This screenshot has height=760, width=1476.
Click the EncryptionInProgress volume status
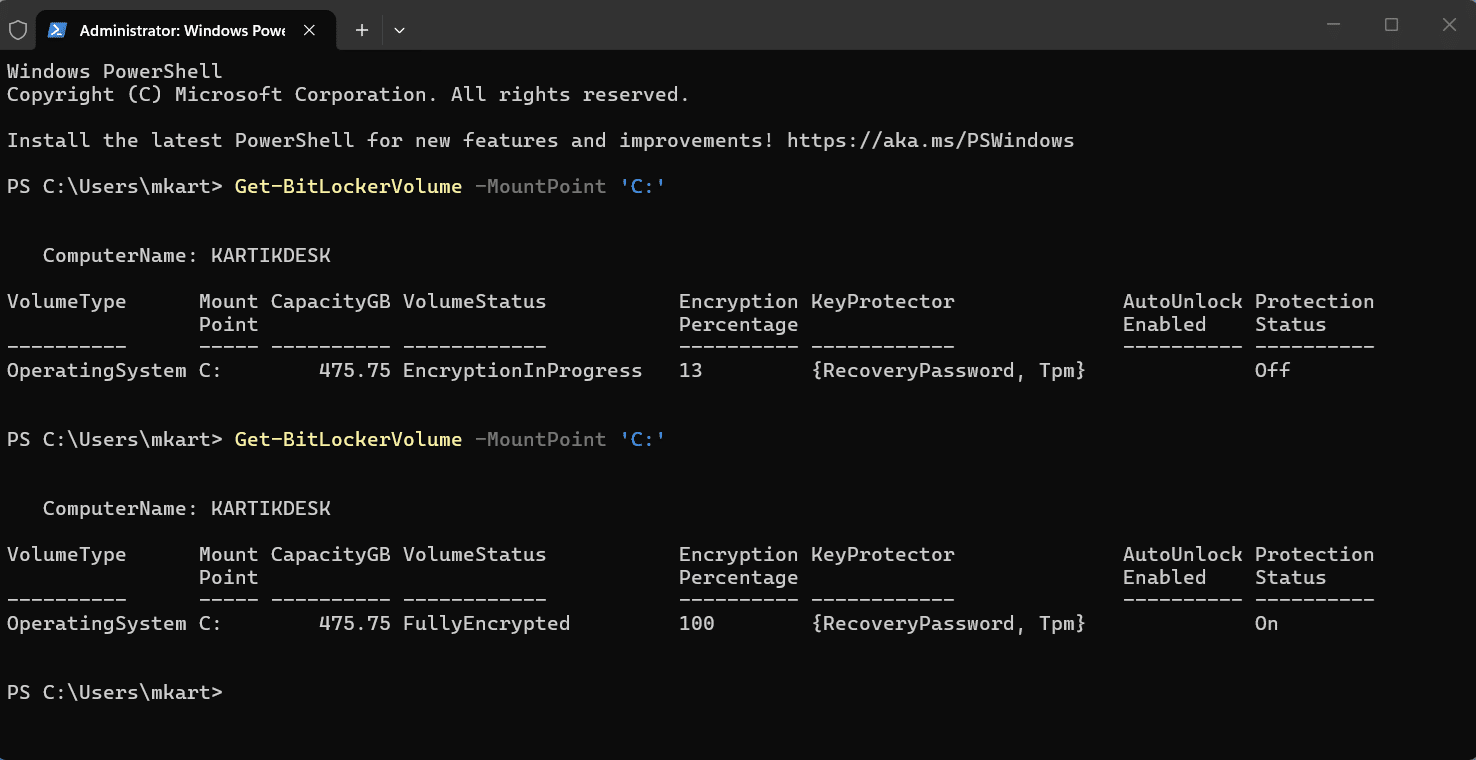coord(522,370)
